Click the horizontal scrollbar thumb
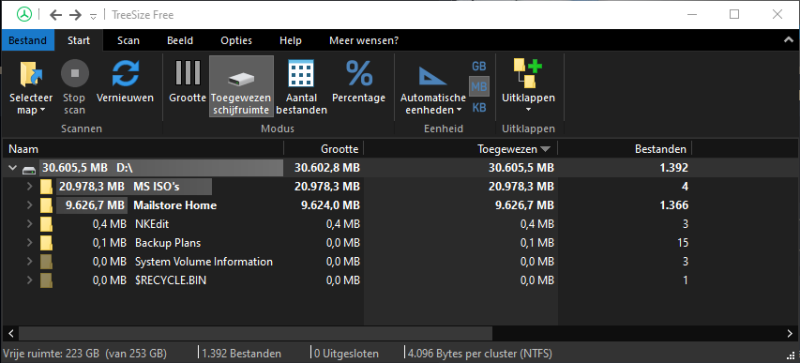 256,333
